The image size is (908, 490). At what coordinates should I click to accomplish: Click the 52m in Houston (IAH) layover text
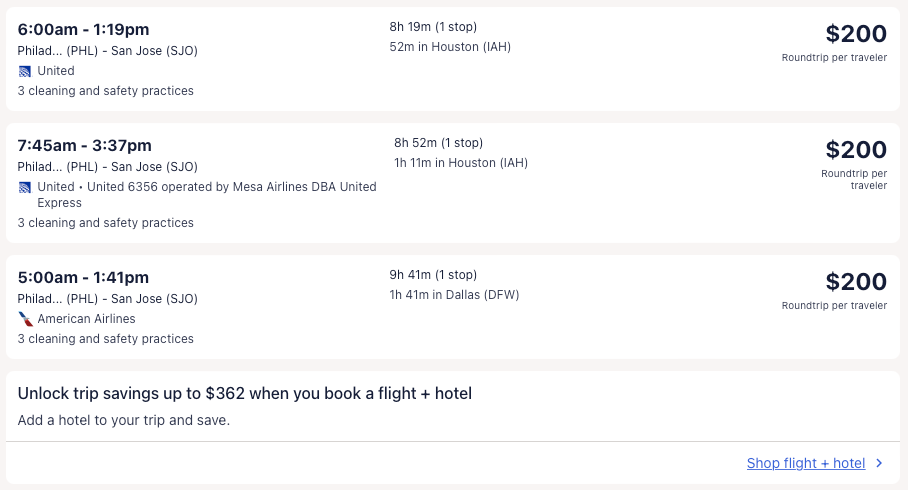[450, 47]
